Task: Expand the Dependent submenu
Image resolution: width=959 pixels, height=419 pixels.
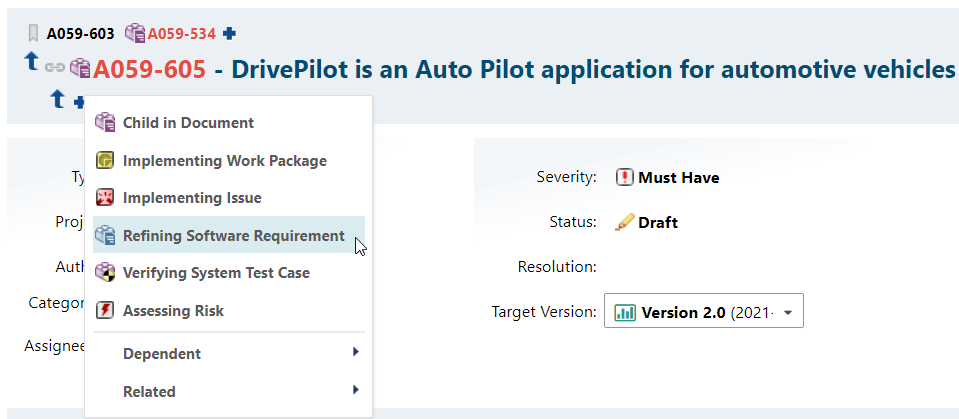Action: [x=229, y=354]
